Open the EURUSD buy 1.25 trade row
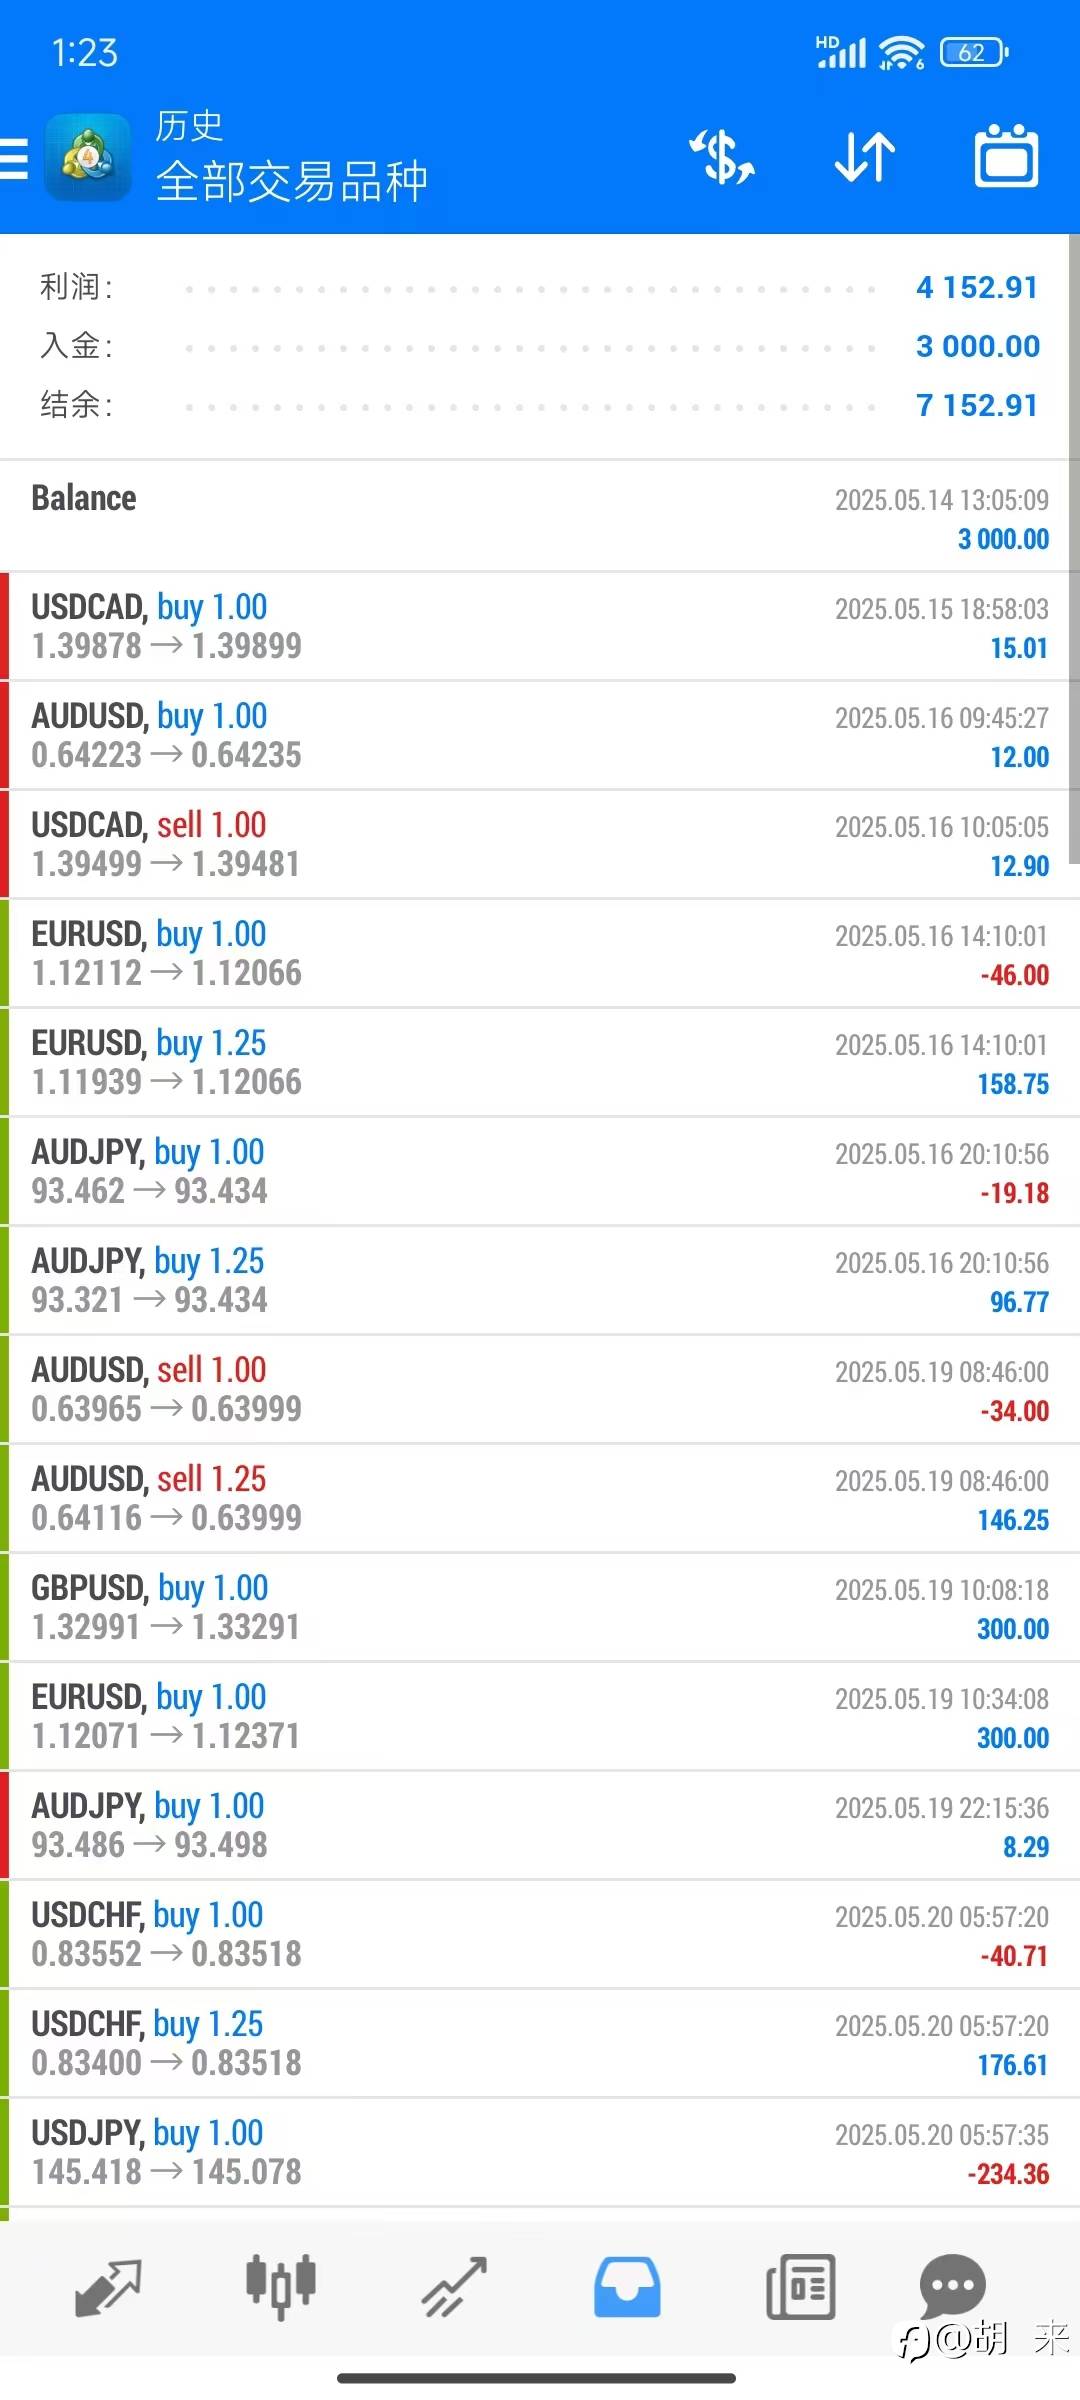 coord(540,1062)
